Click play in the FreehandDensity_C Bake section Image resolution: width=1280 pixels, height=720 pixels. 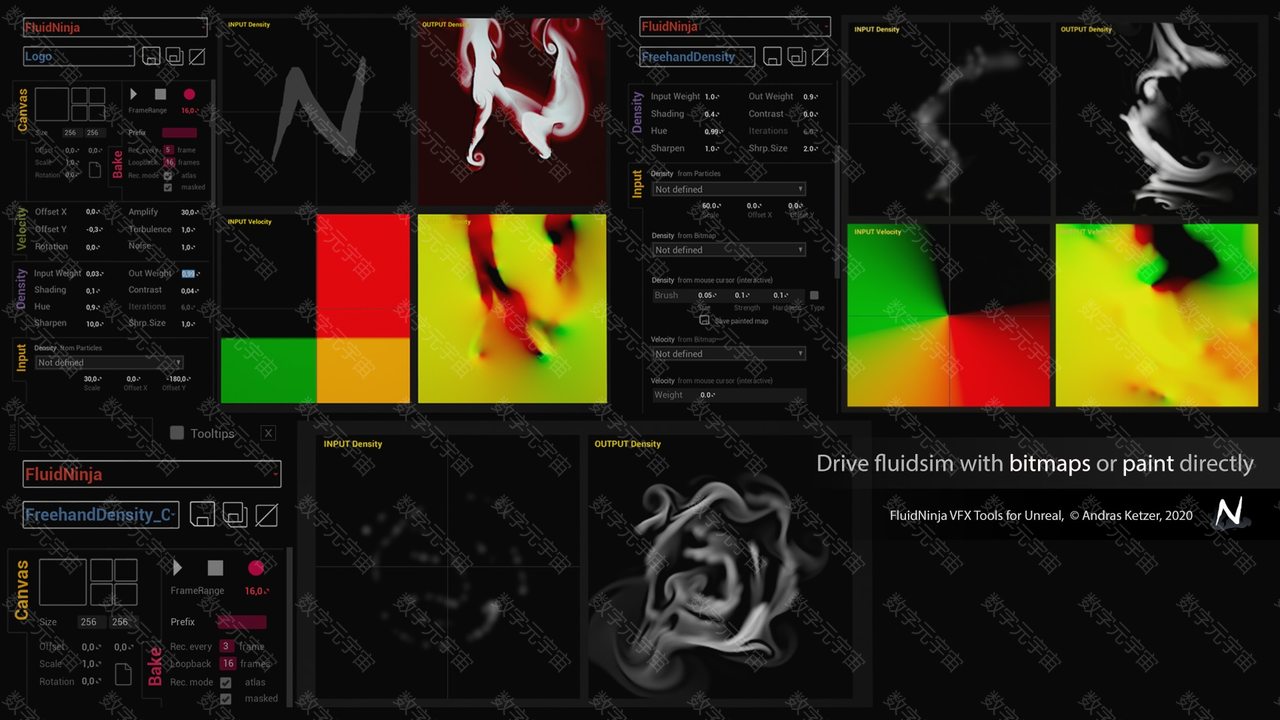[178, 568]
